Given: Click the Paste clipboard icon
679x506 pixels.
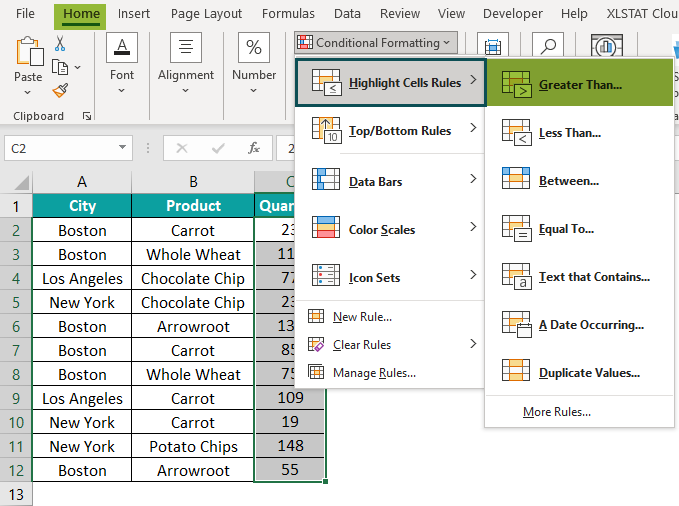Looking at the screenshot, I should coord(29,51).
